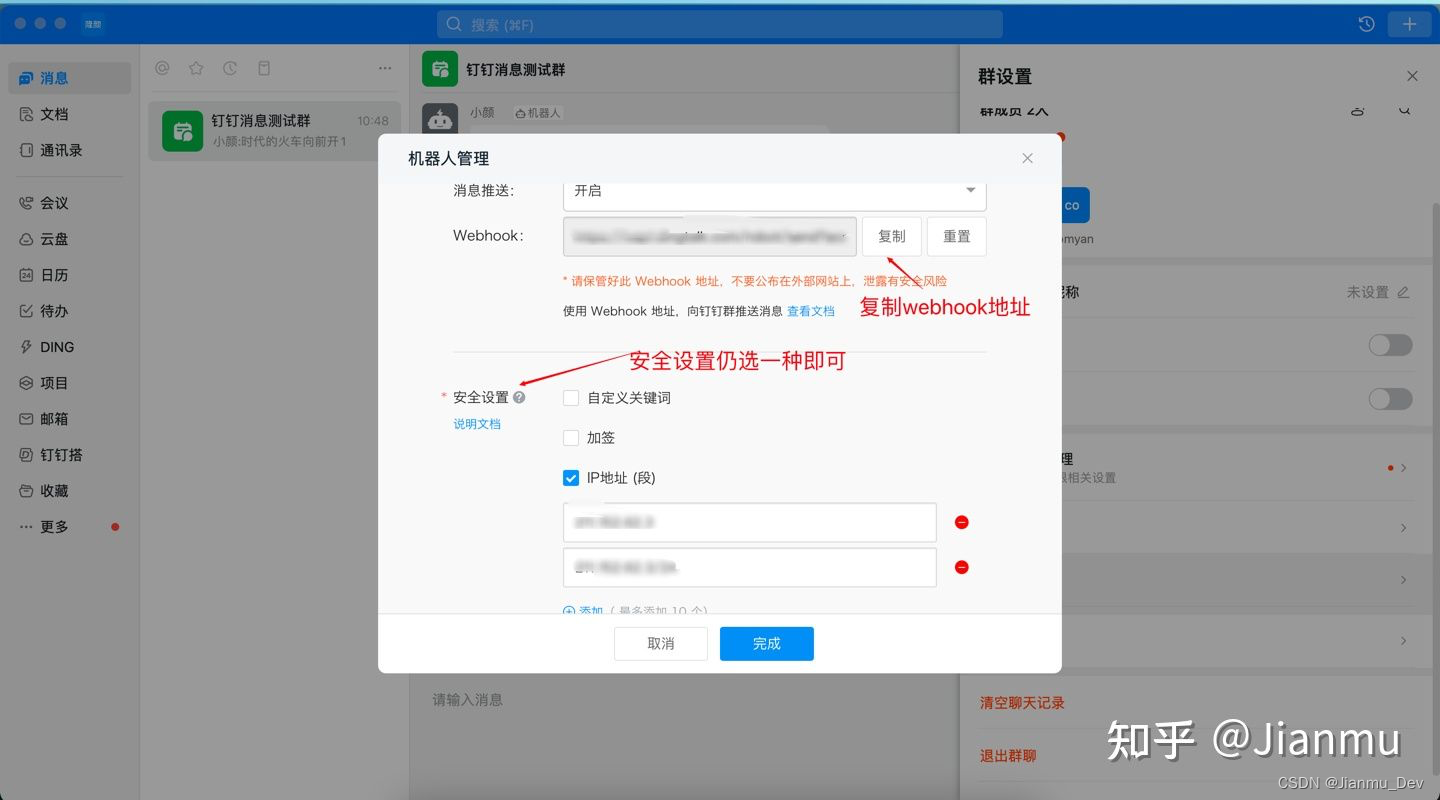
Task: Click the @ mentions filter icon
Action: (x=162, y=68)
